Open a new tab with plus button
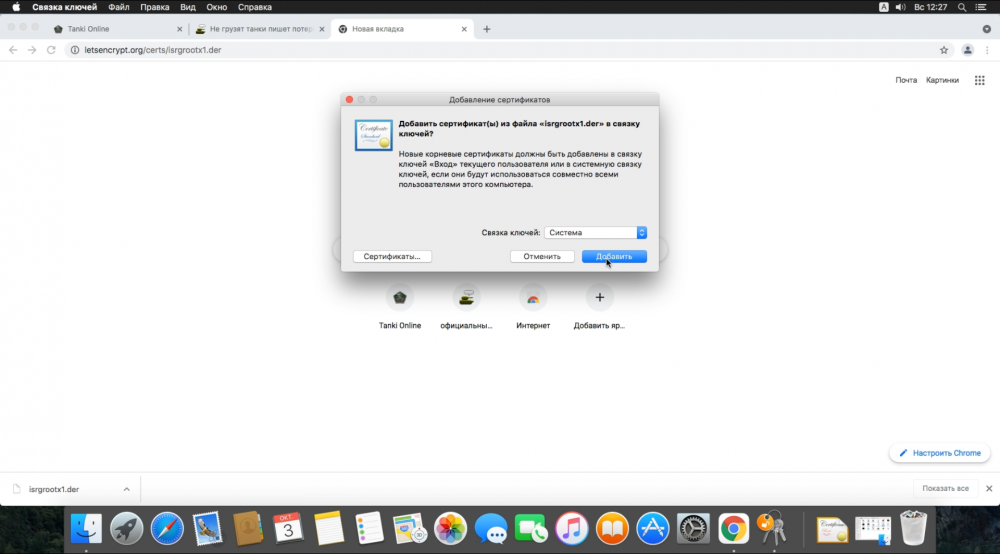 coord(487,29)
